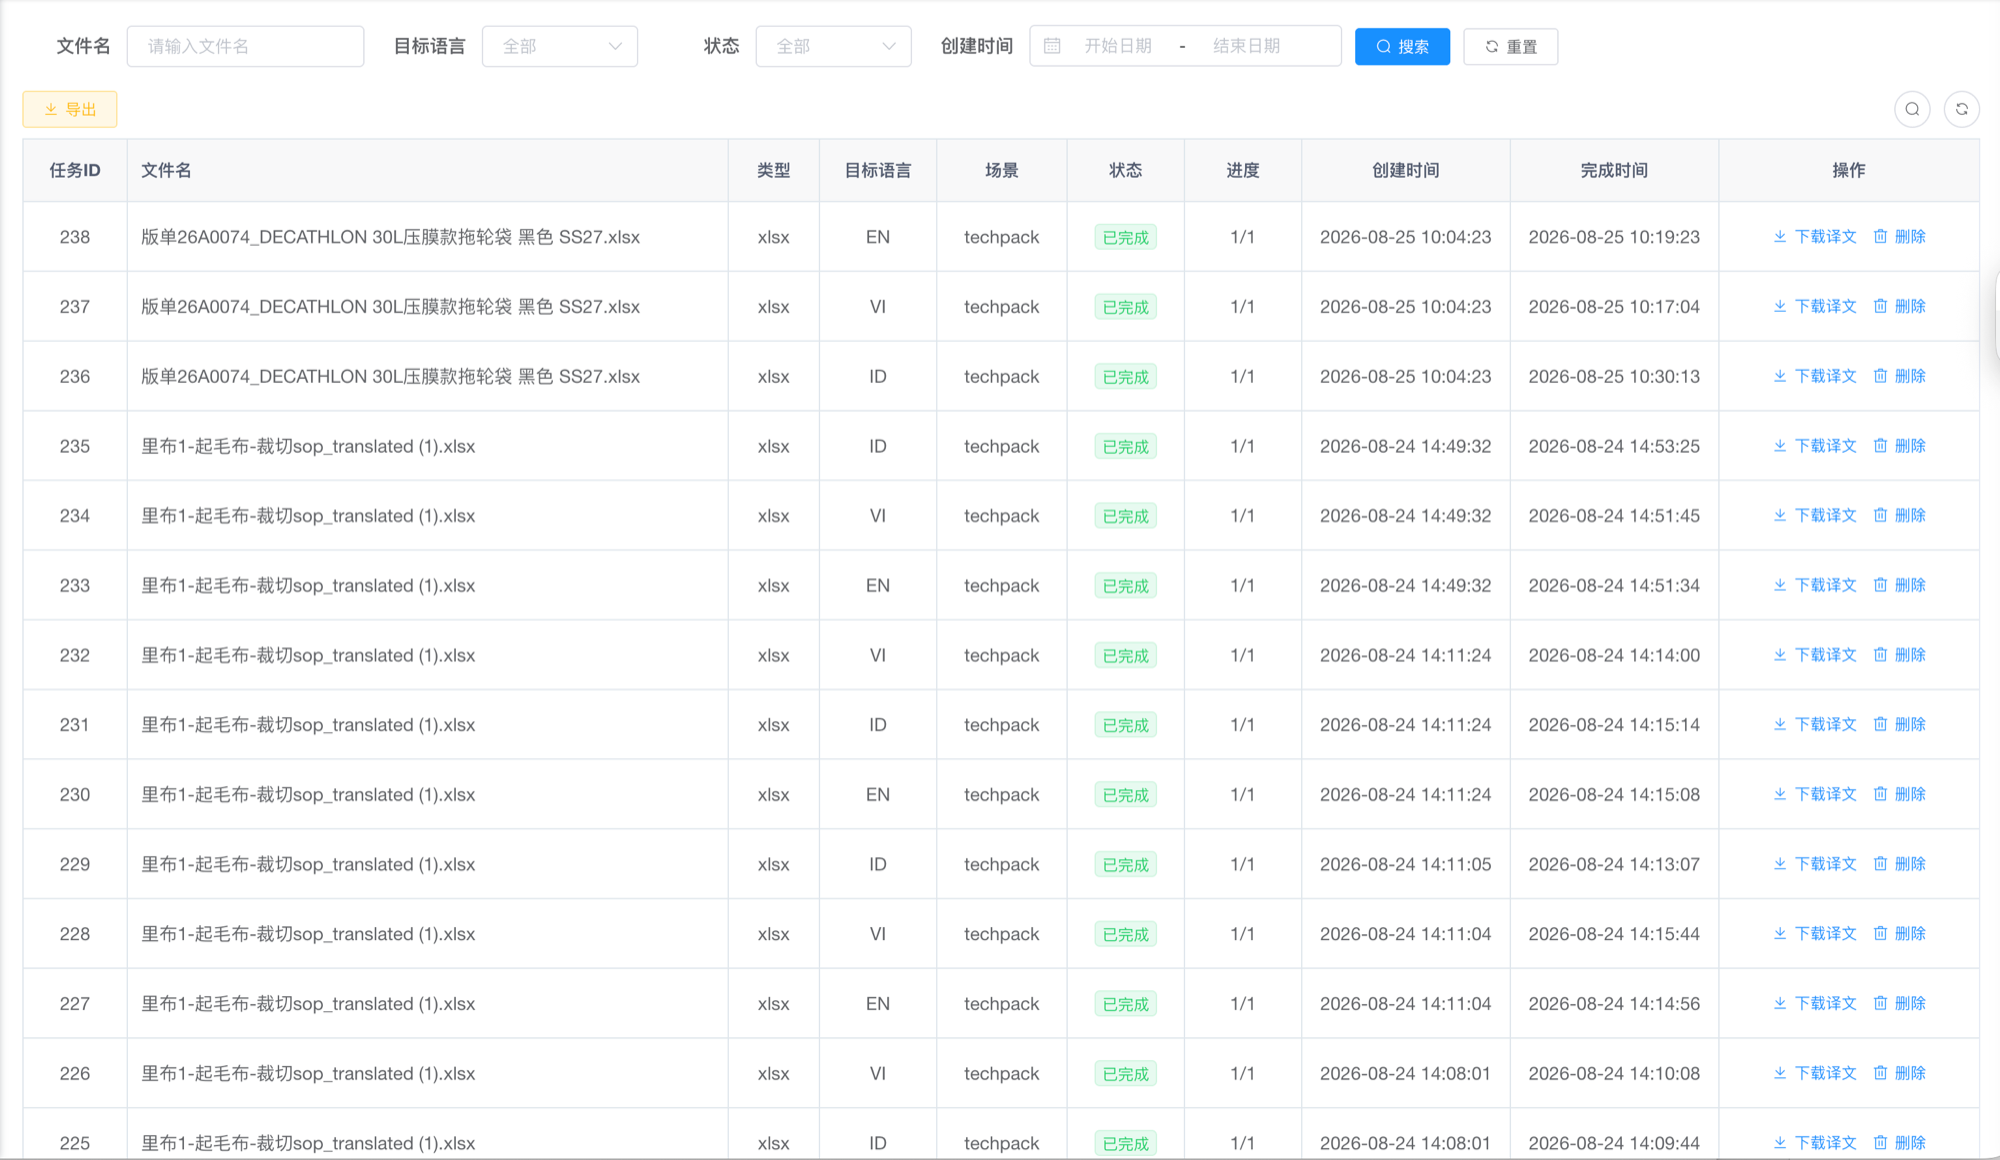Screen dimensions: 2000x1160
Task: Click the 已完成 status tag in row 238
Action: click(1126, 237)
